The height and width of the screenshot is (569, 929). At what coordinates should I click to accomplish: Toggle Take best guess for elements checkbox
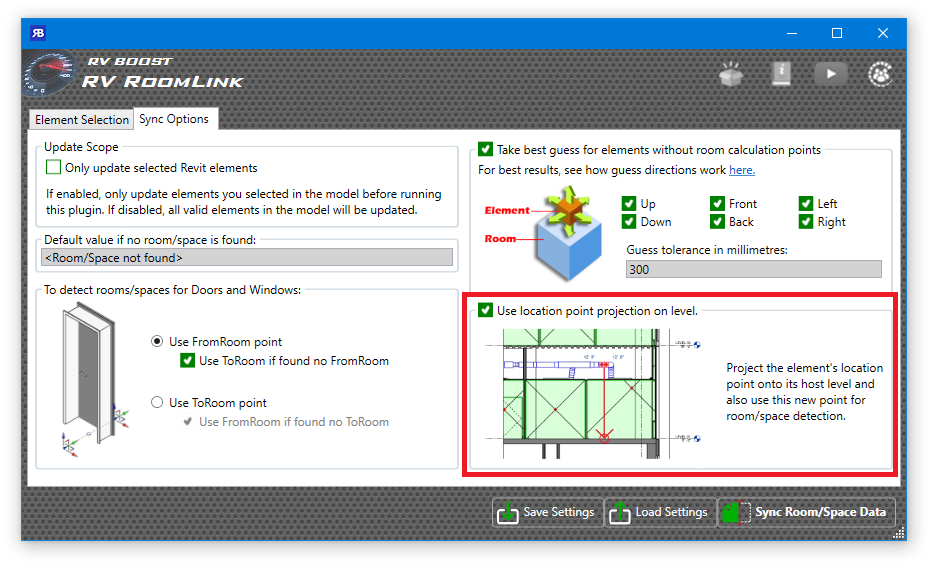pyautogui.click(x=485, y=149)
